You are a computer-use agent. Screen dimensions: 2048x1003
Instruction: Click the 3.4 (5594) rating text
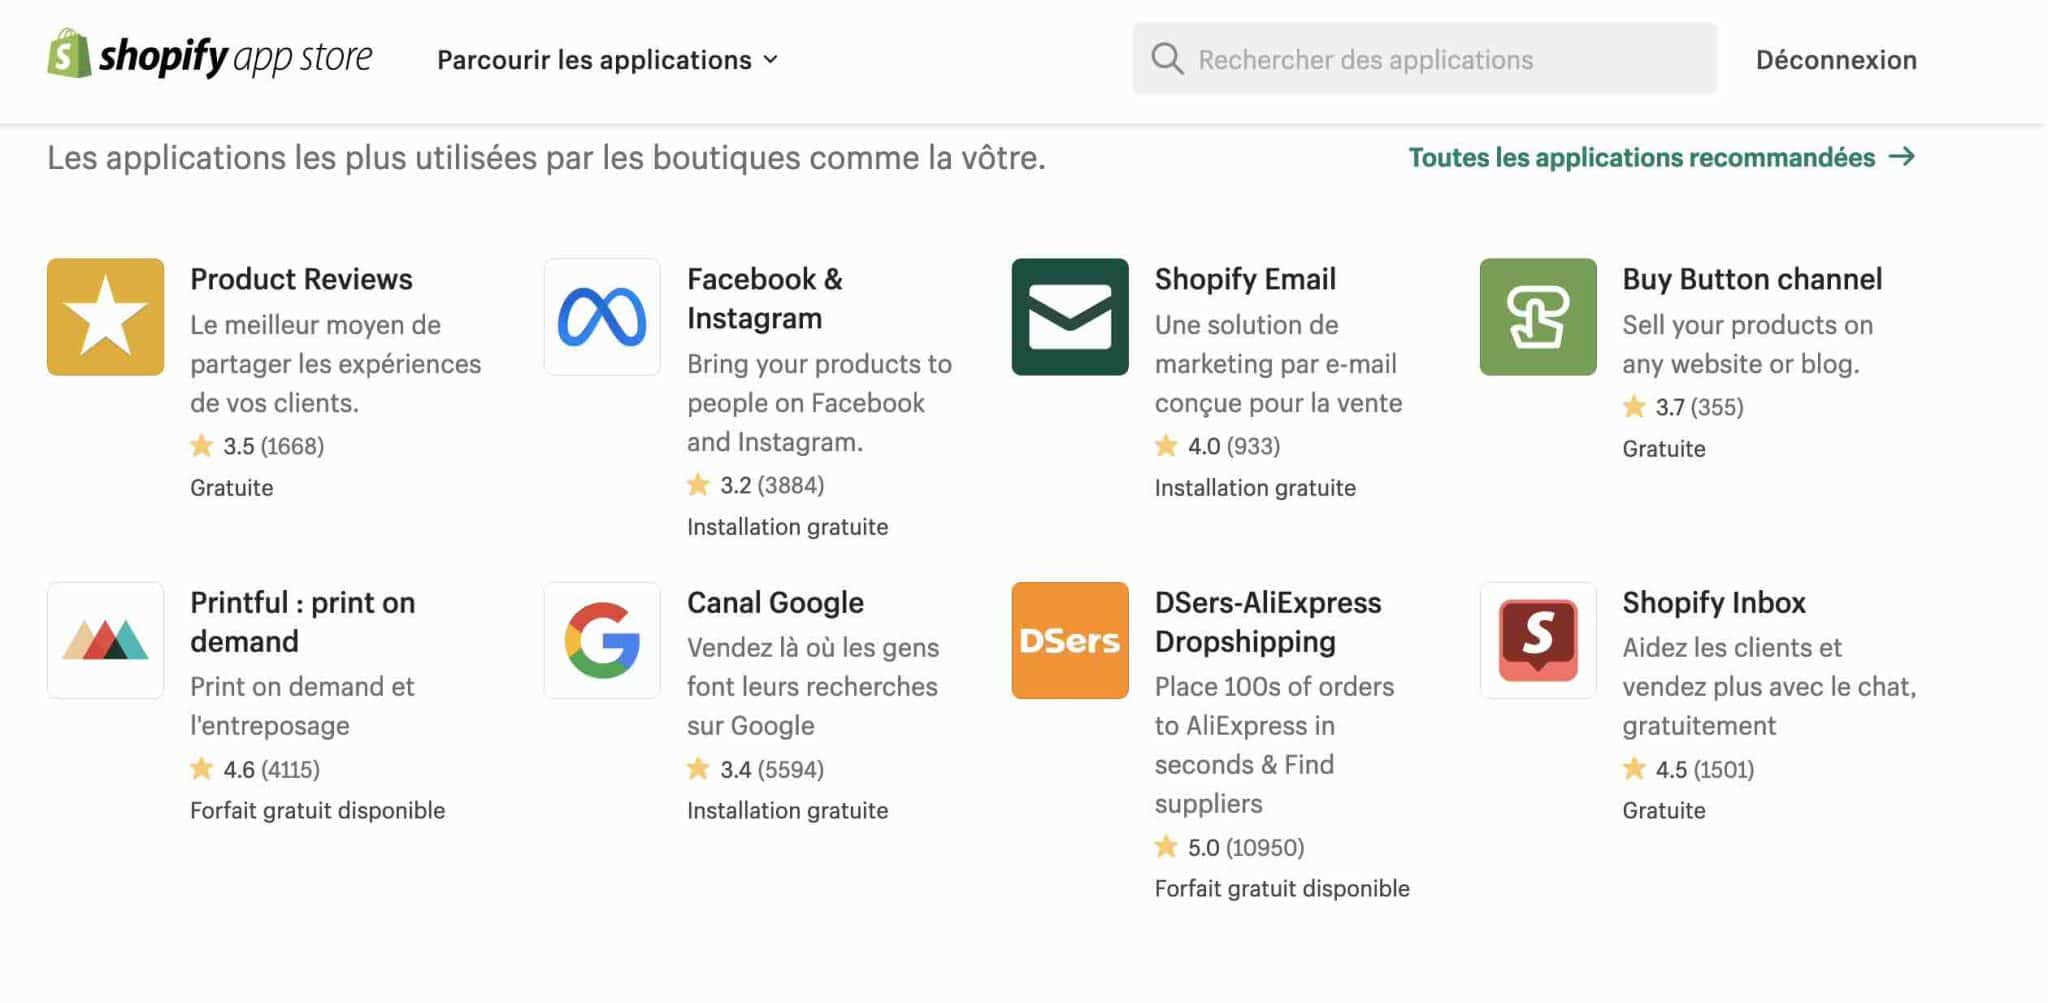[772, 769]
